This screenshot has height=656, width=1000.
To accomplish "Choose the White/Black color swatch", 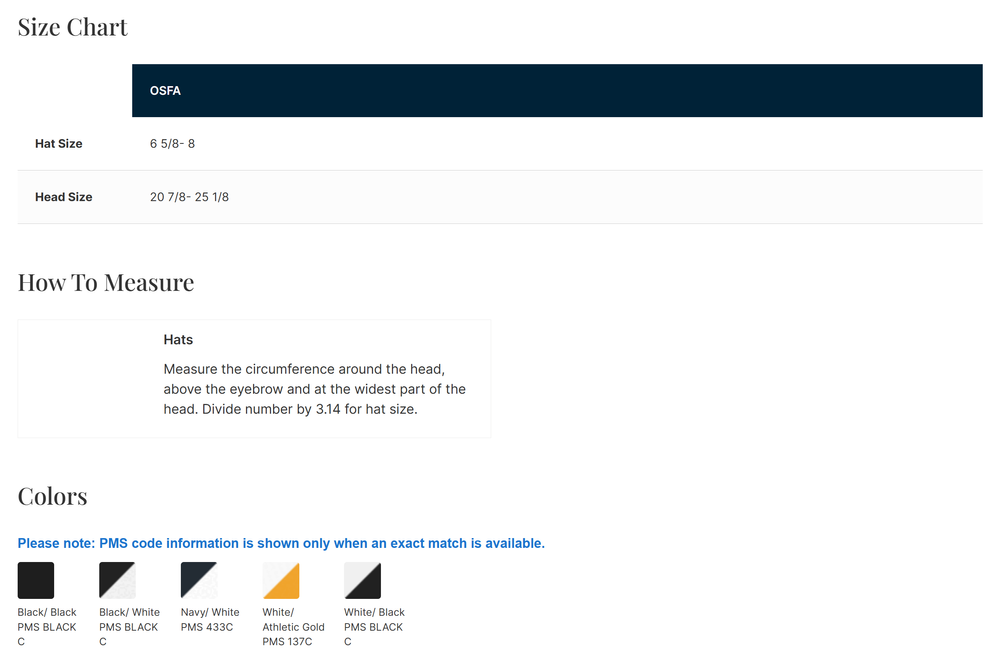I will click(362, 580).
